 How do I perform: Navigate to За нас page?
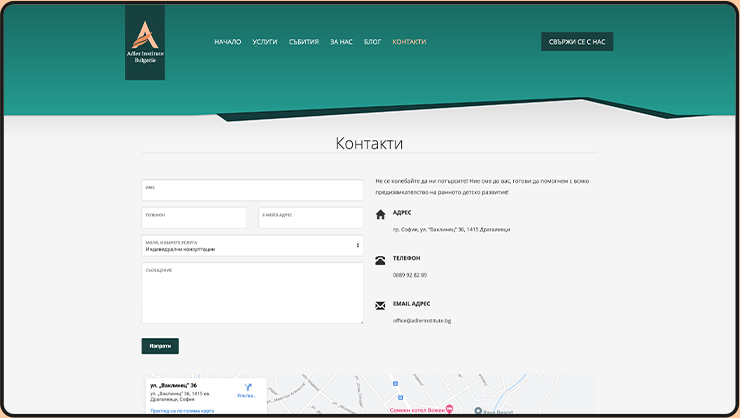point(341,42)
